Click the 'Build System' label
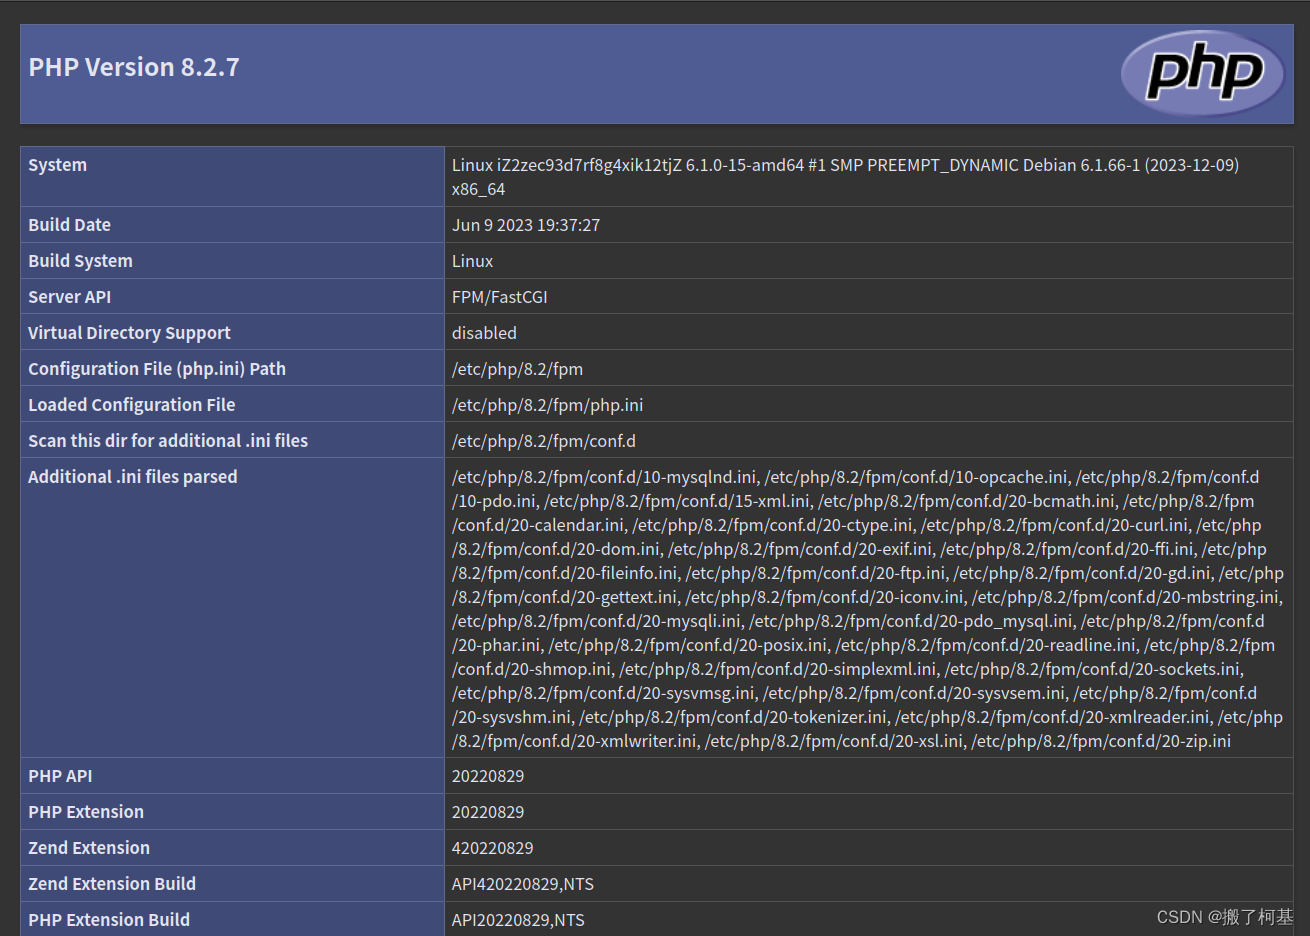Image resolution: width=1310 pixels, height=936 pixels. point(80,261)
